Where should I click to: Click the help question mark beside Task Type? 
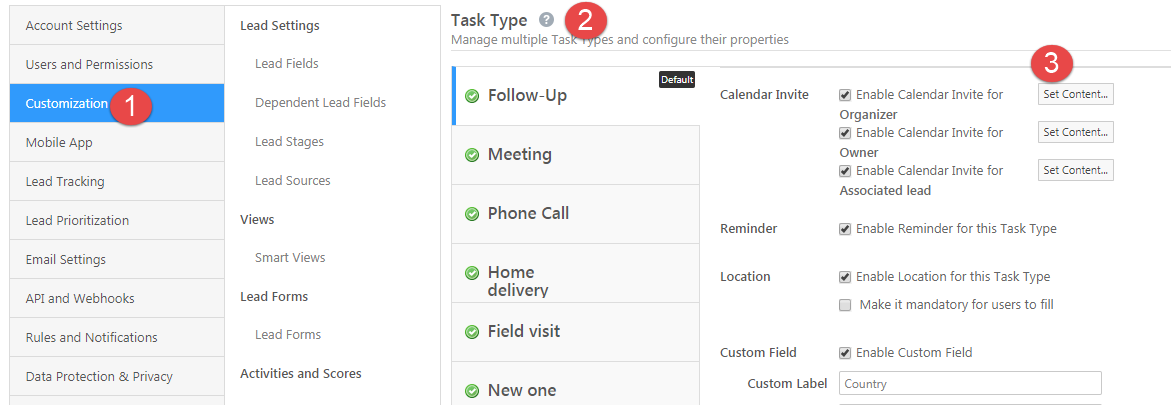click(x=545, y=20)
